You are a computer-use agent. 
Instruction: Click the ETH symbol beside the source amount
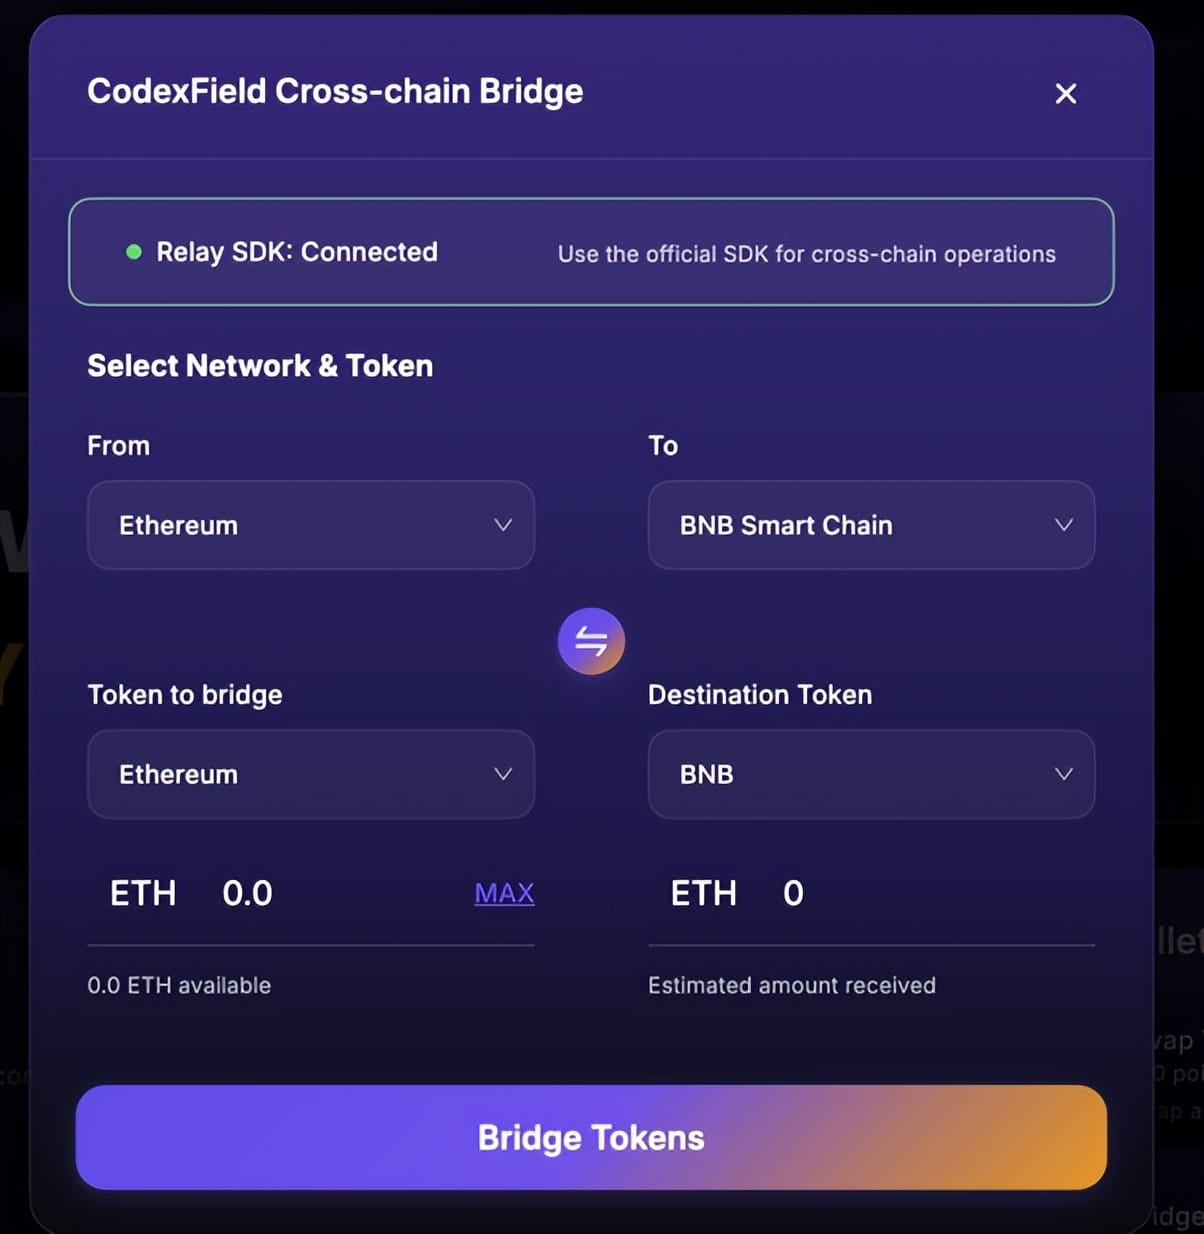pyautogui.click(x=143, y=893)
